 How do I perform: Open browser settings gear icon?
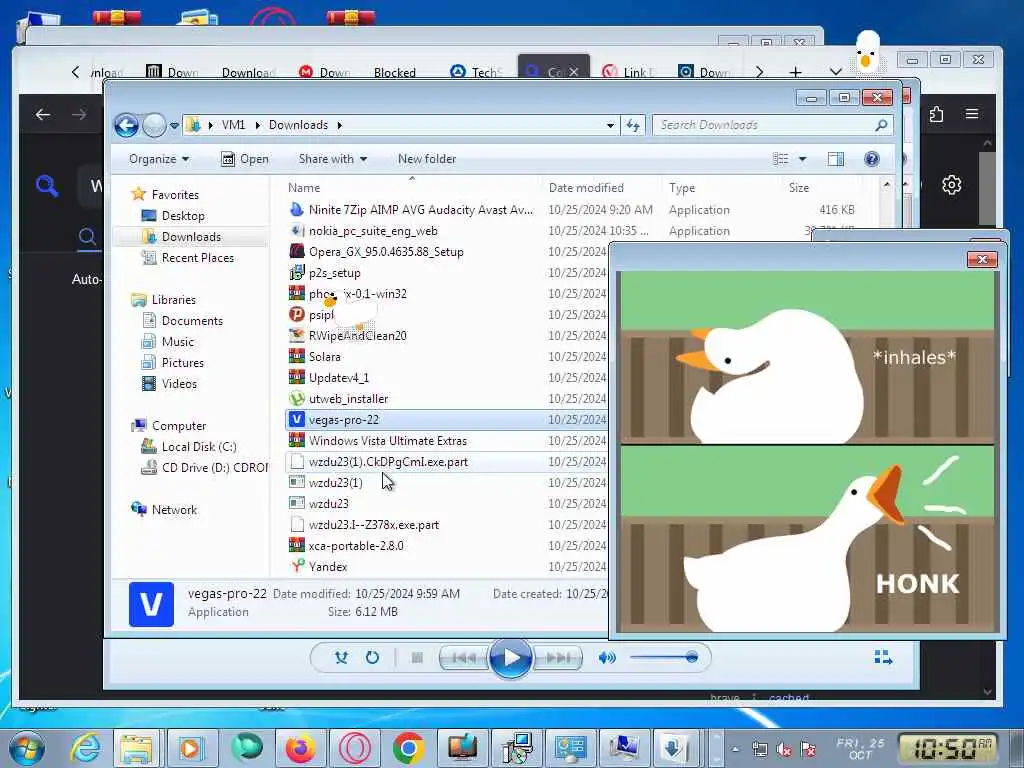point(952,185)
